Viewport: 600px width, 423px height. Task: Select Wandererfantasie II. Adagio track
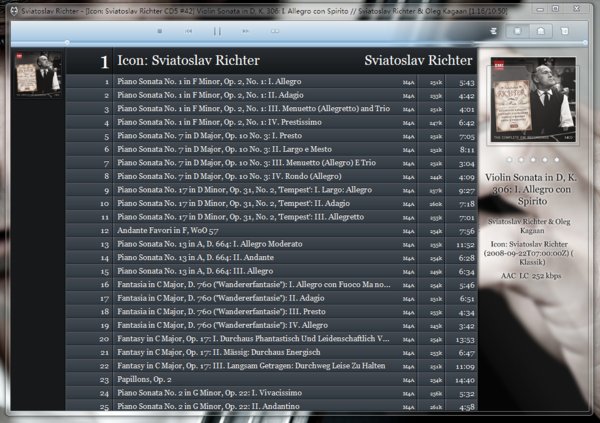pyautogui.click(x=271, y=298)
